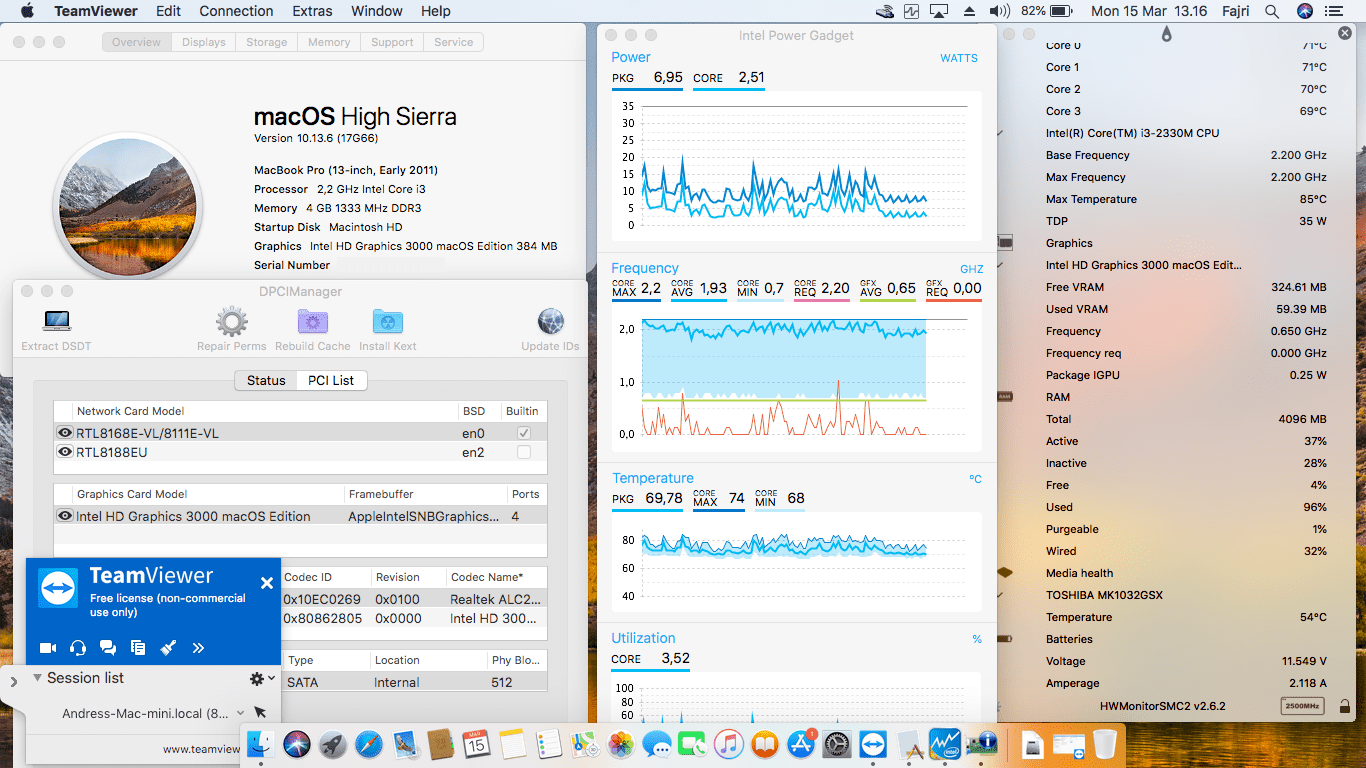
Task: Click the High Sierra mountain image
Action: (127, 205)
